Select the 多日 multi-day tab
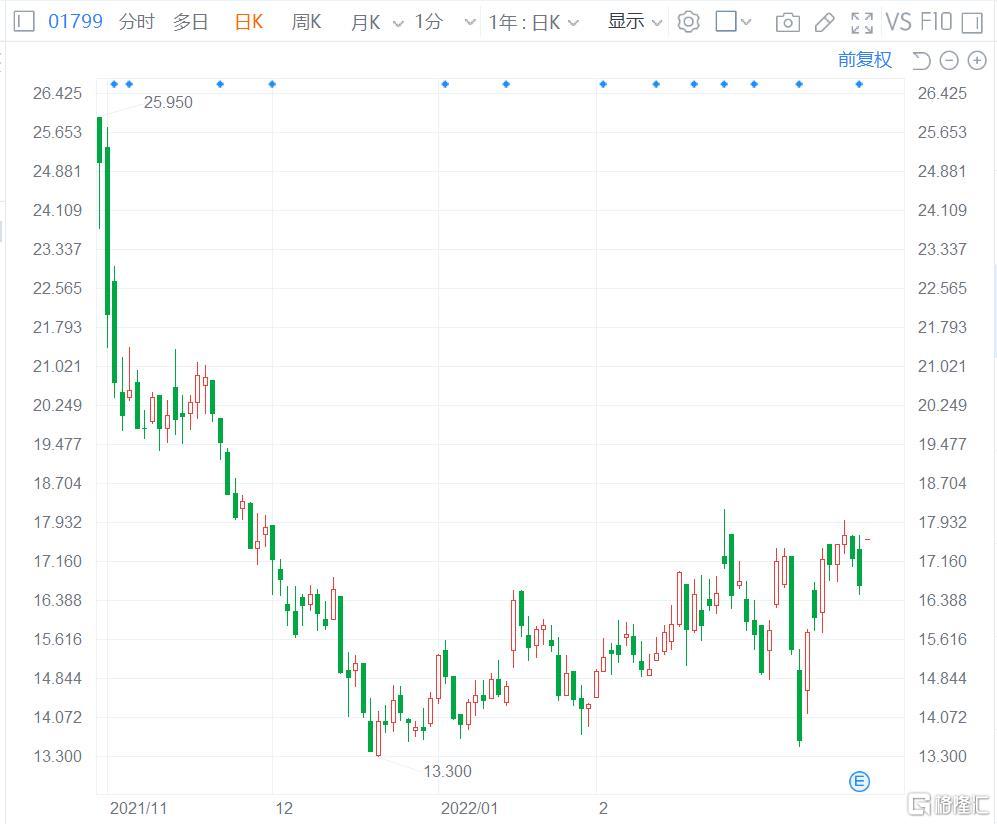997x824 pixels. 190,21
